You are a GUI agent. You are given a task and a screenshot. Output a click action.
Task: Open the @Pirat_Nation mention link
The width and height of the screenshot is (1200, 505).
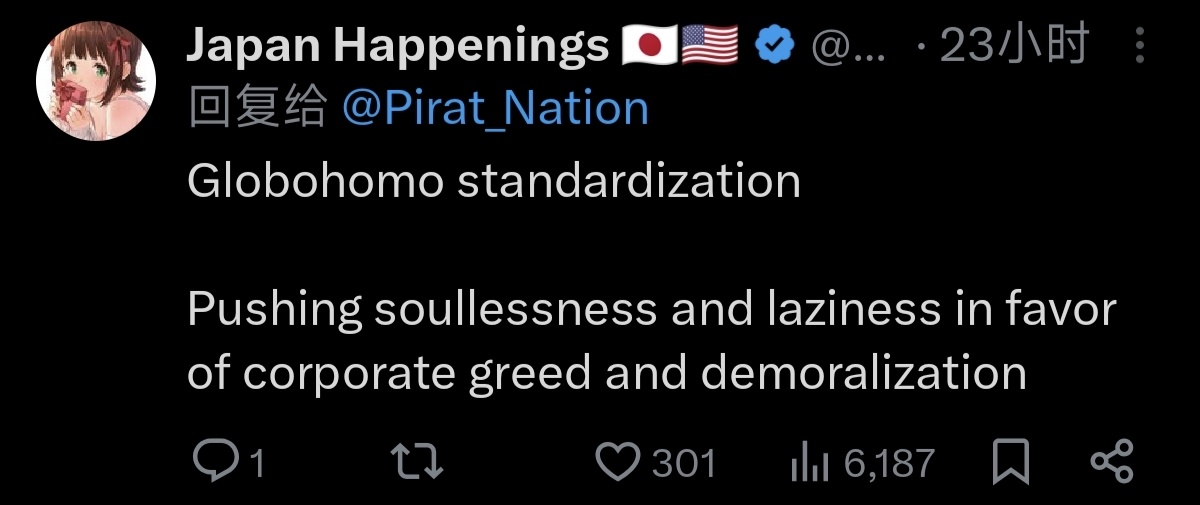point(495,108)
